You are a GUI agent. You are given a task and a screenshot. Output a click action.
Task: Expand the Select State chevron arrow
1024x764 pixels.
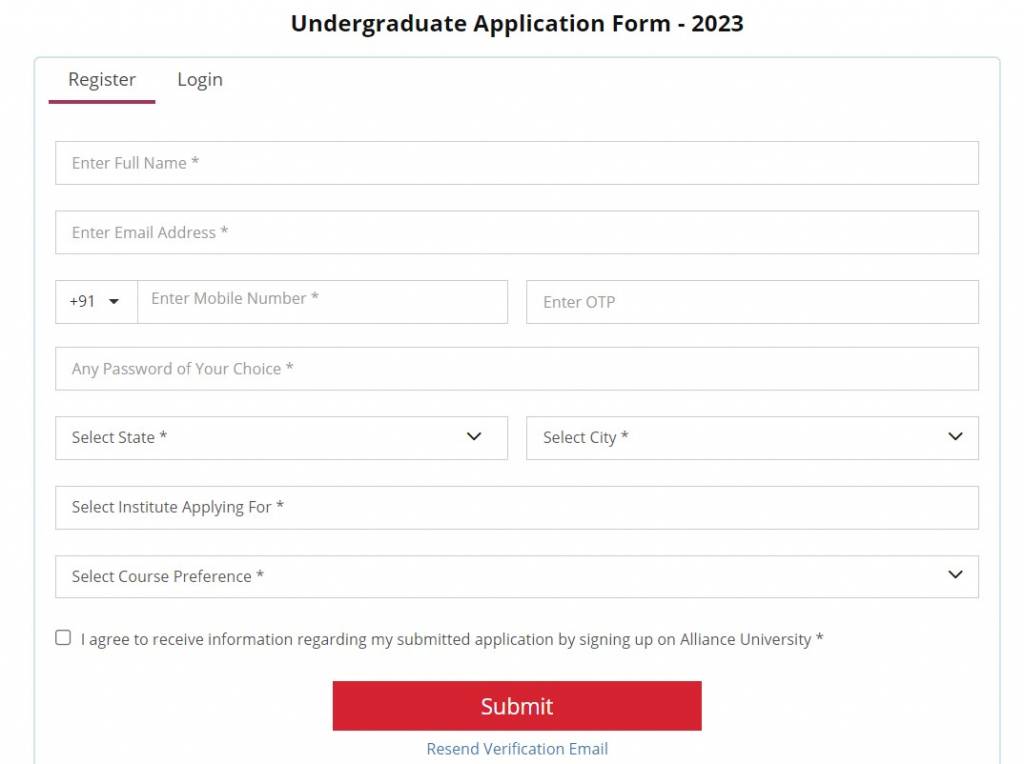coord(473,437)
